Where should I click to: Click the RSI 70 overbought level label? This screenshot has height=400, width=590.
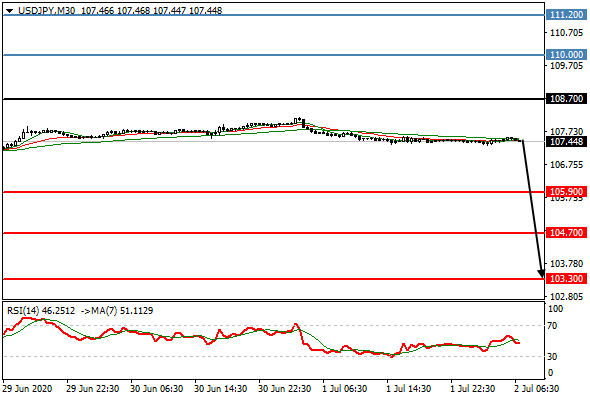click(552, 326)
